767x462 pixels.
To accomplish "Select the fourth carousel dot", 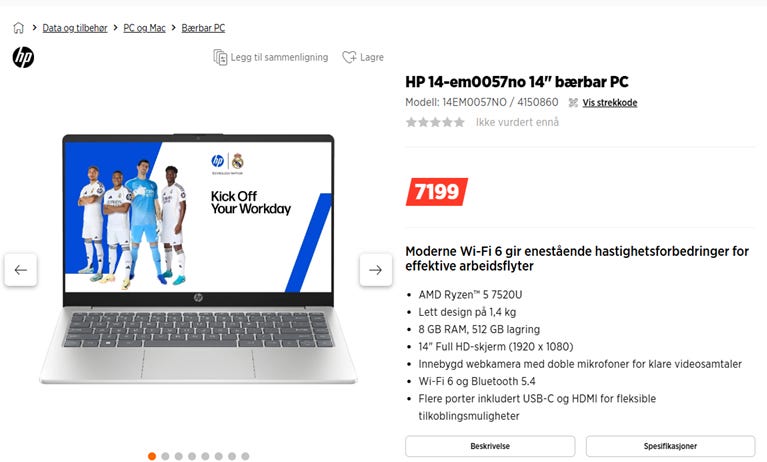I will tap(192, 456).
